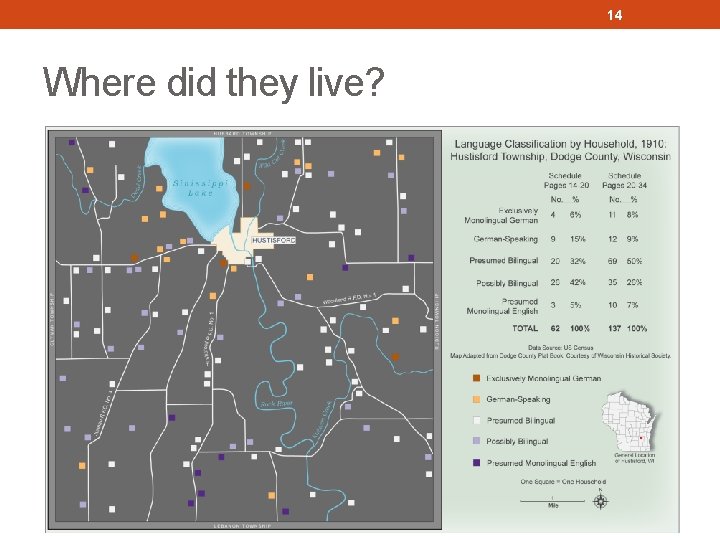Click the Rock River label on map
Image resolution: width=720 pixels, height=540 pixels.
pyautogui.click(x=276, y=404)
